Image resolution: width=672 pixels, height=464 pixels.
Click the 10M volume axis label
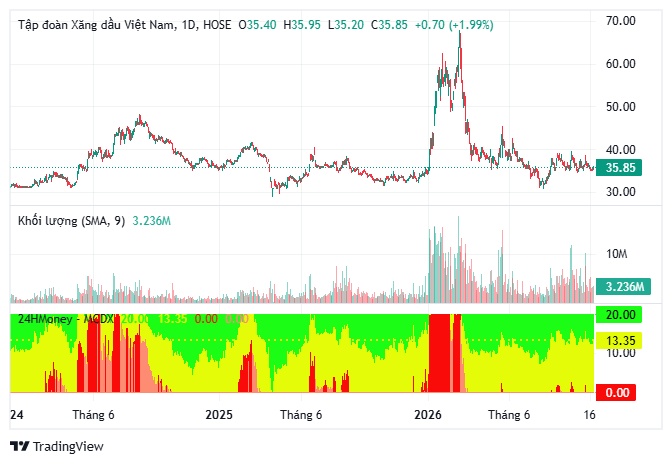click(x=616, y=254)
